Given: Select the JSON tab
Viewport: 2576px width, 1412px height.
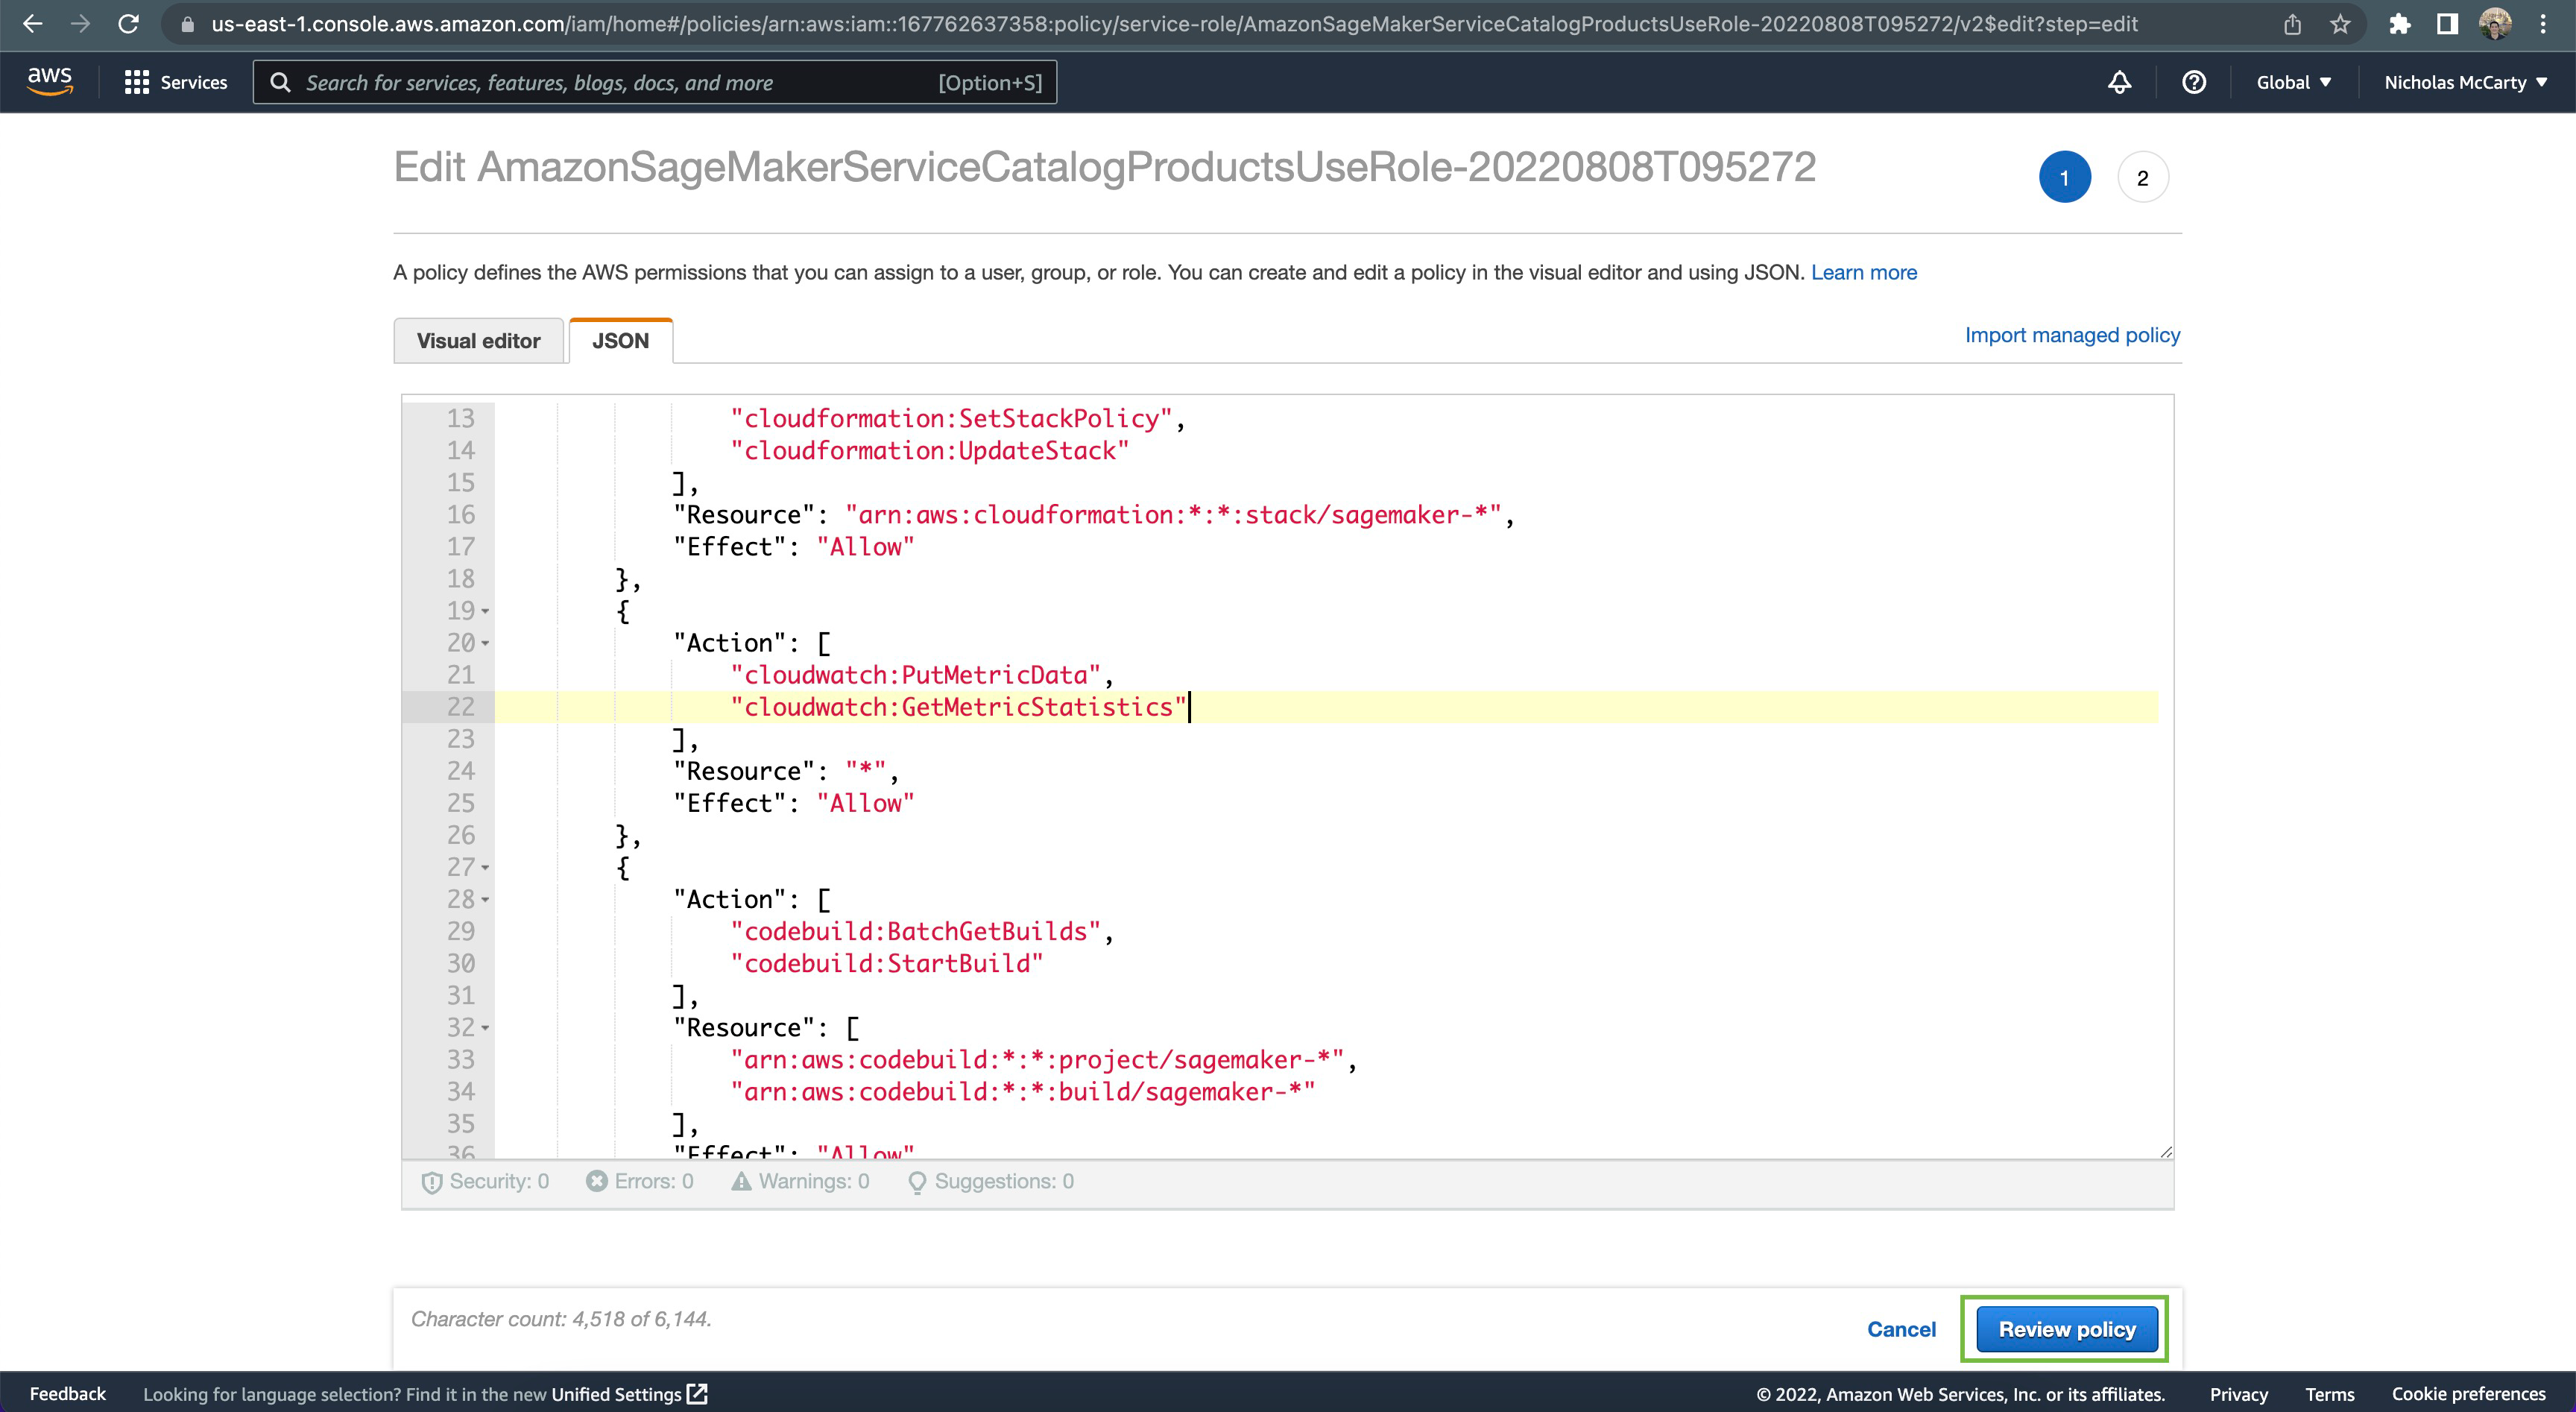Looking at the screenshot, I should 620,341.
